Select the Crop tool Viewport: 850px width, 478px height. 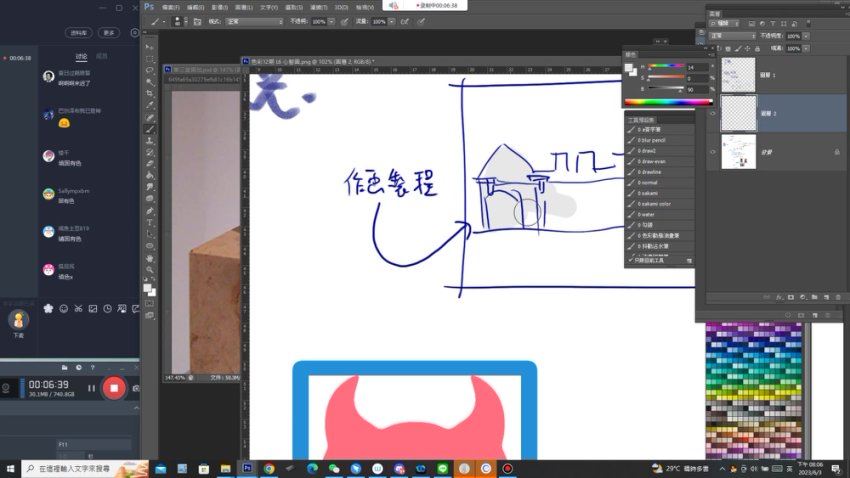pyautogui.click(x=150, y=93)
